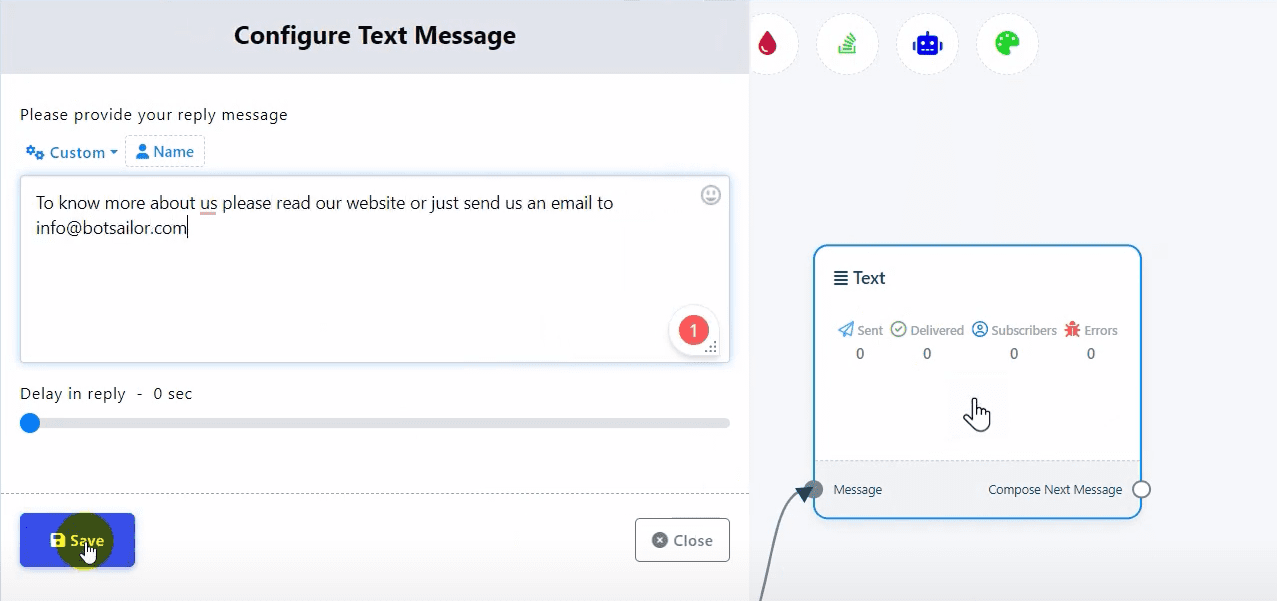Expand the Custom variables dropdown

(72, 152)
